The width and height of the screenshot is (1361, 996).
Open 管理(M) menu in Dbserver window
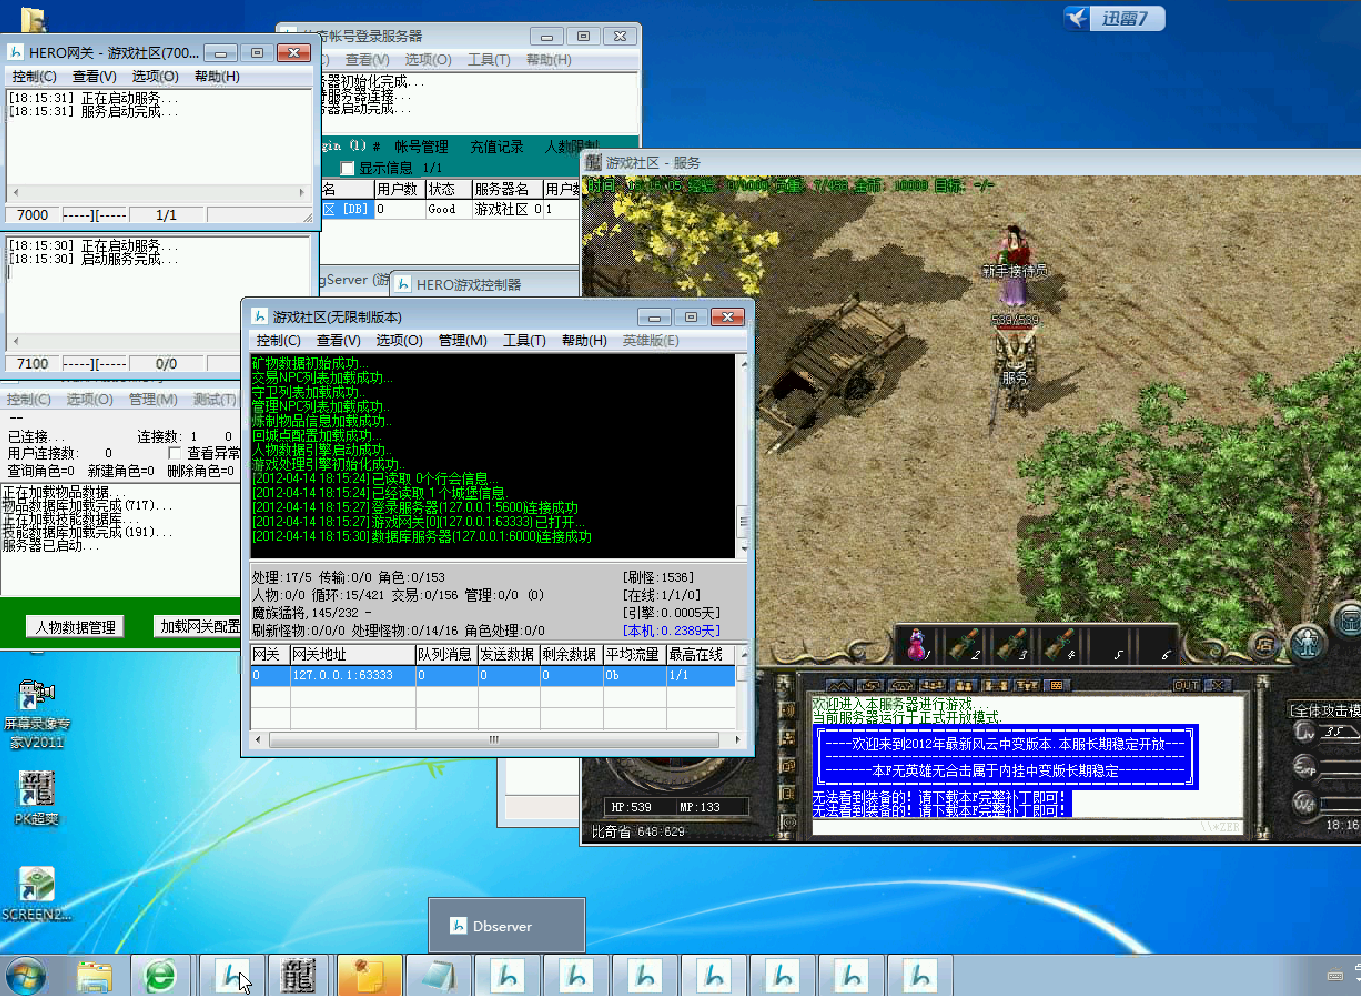click(x=153, y=399)
